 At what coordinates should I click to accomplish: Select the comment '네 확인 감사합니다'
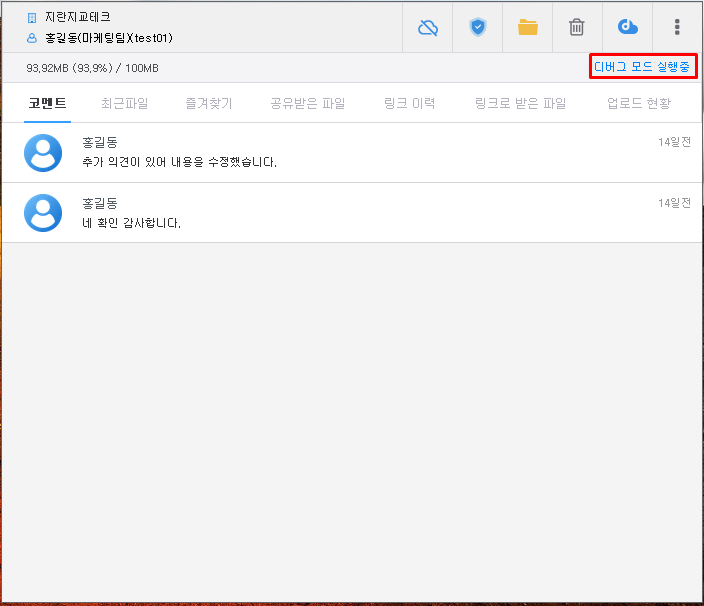[132, 222]
